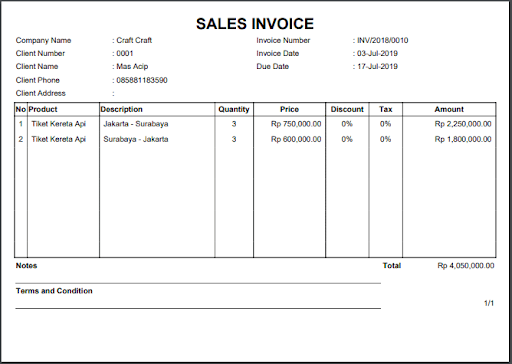Click the Client Number label

[x=40, y=53]
